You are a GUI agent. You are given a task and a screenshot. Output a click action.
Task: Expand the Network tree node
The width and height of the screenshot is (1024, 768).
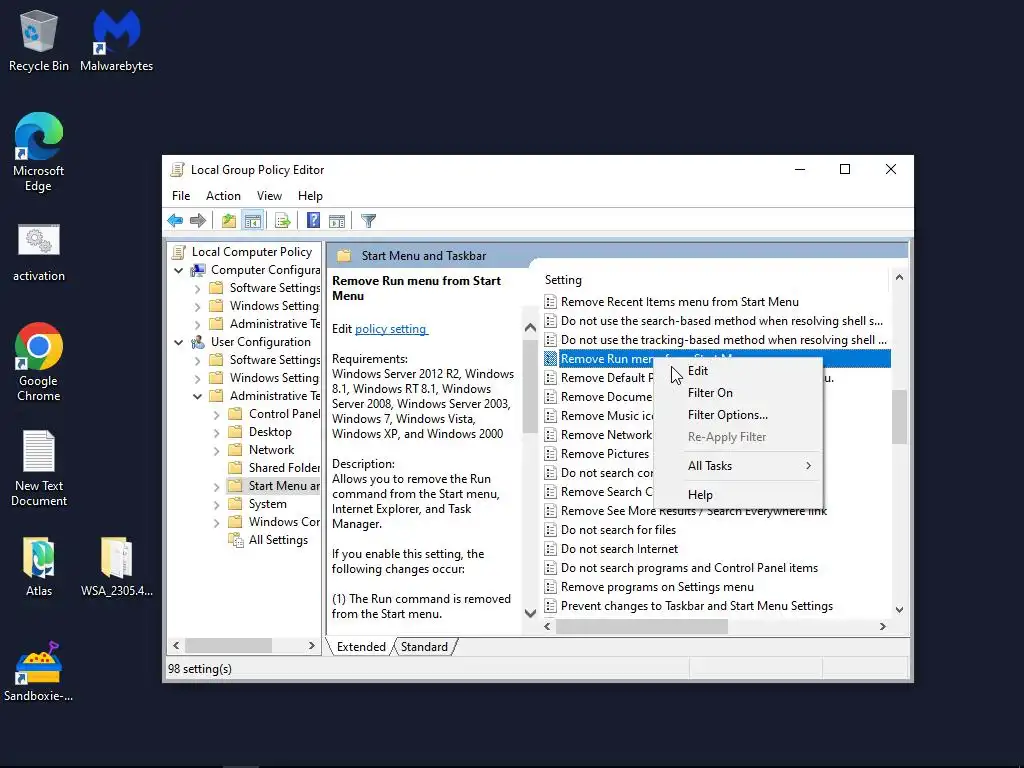tap(216, 450)
